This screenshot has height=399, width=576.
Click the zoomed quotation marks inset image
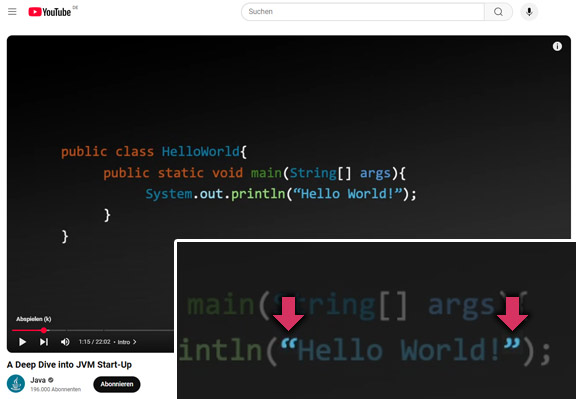375,319
